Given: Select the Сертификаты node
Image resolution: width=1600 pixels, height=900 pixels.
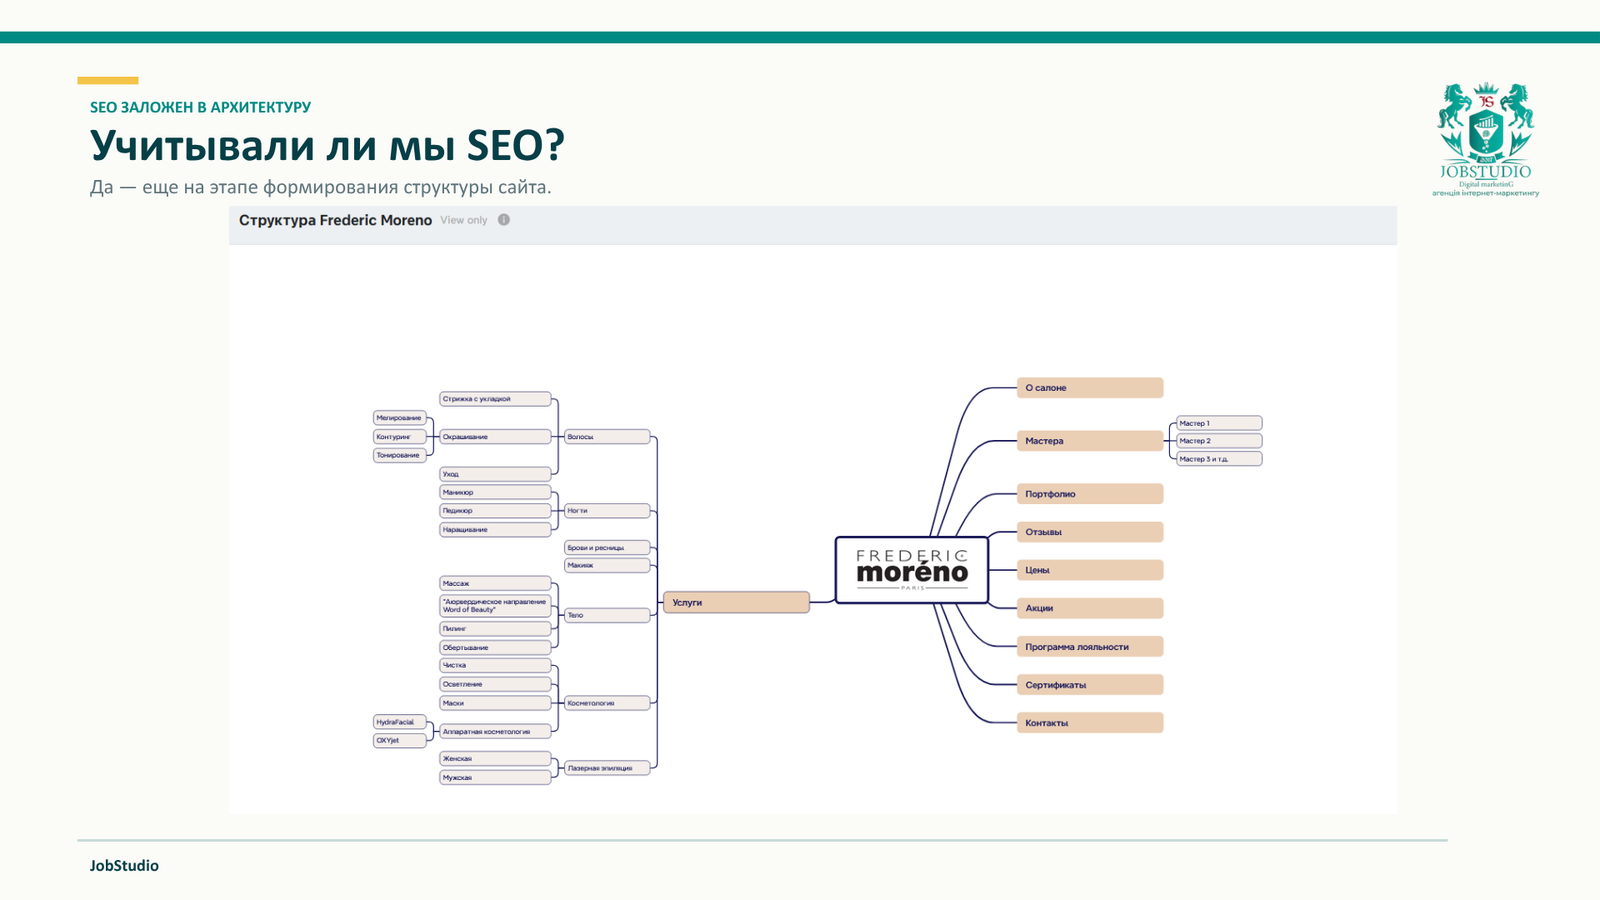Looking at the screenshot, I should point(1090,685).
